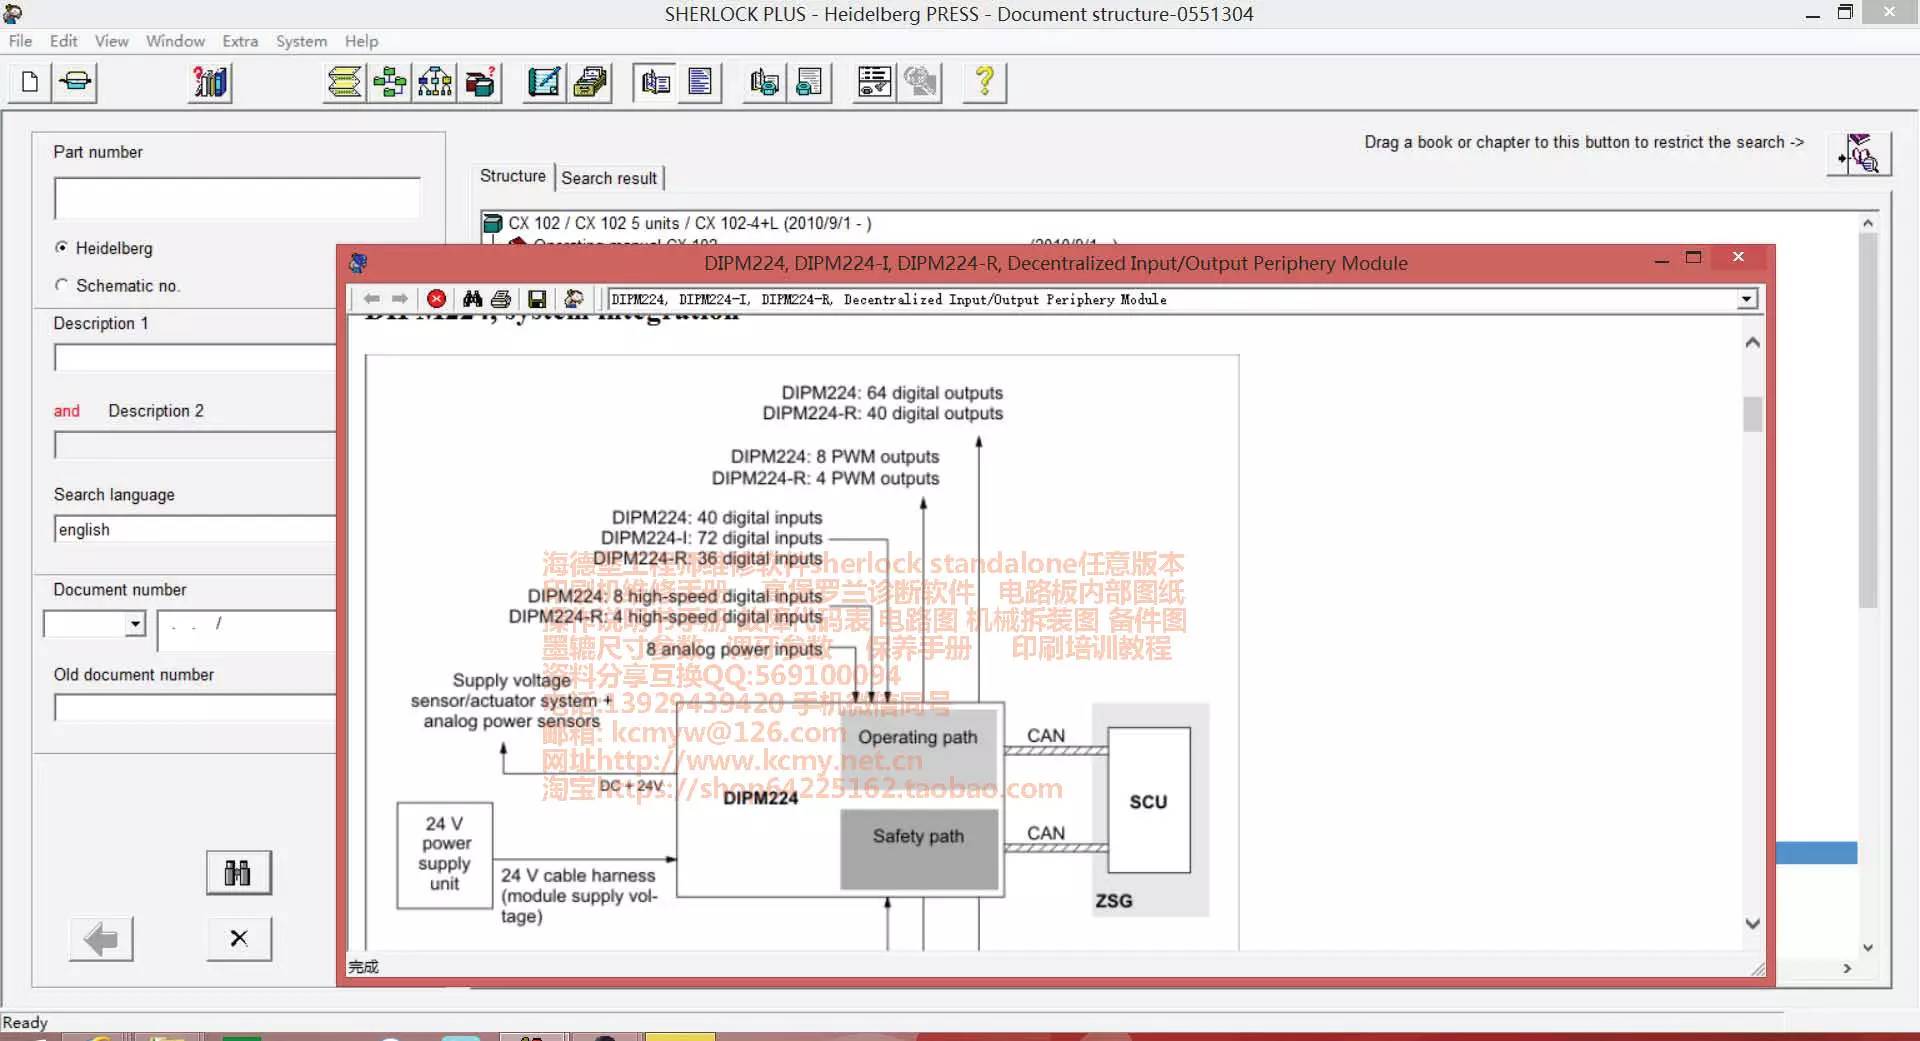Image resolution: width=1920 pixels, height=1041 pixels.
Task: Click the document viewer scroll down arrow
Action: (1752, 923)
